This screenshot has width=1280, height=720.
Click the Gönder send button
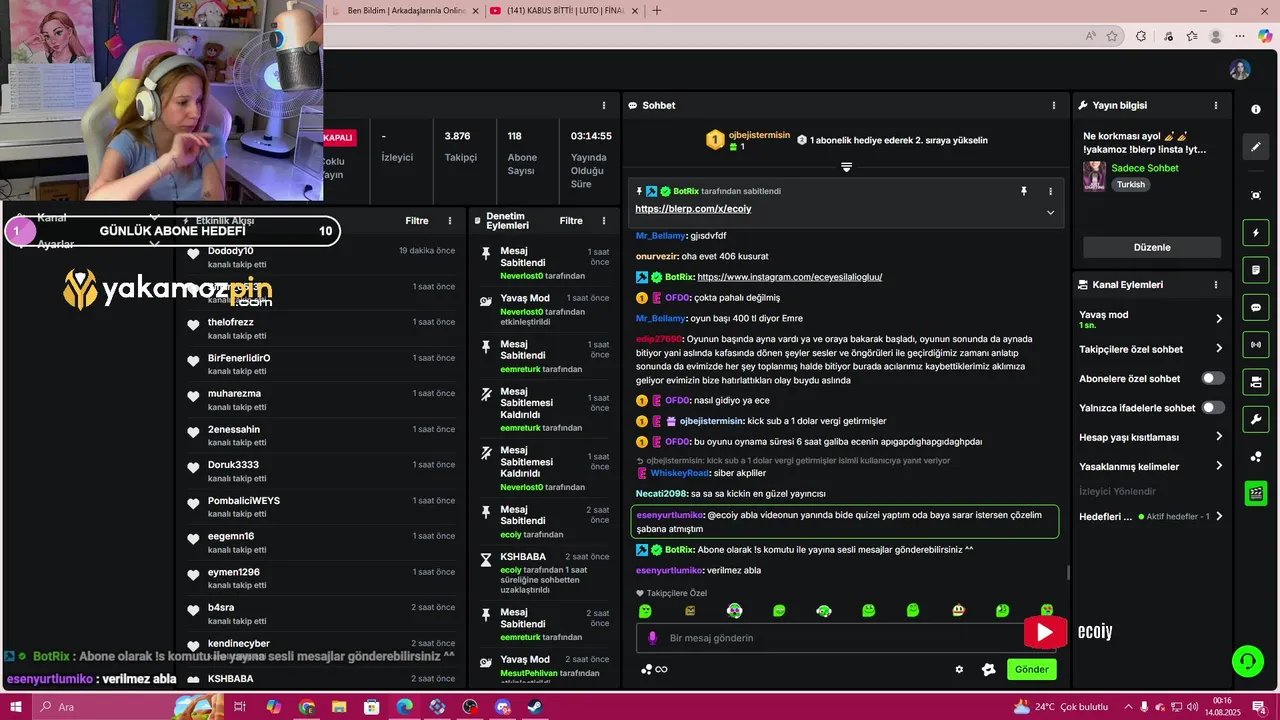click(x=1032, y=670)
